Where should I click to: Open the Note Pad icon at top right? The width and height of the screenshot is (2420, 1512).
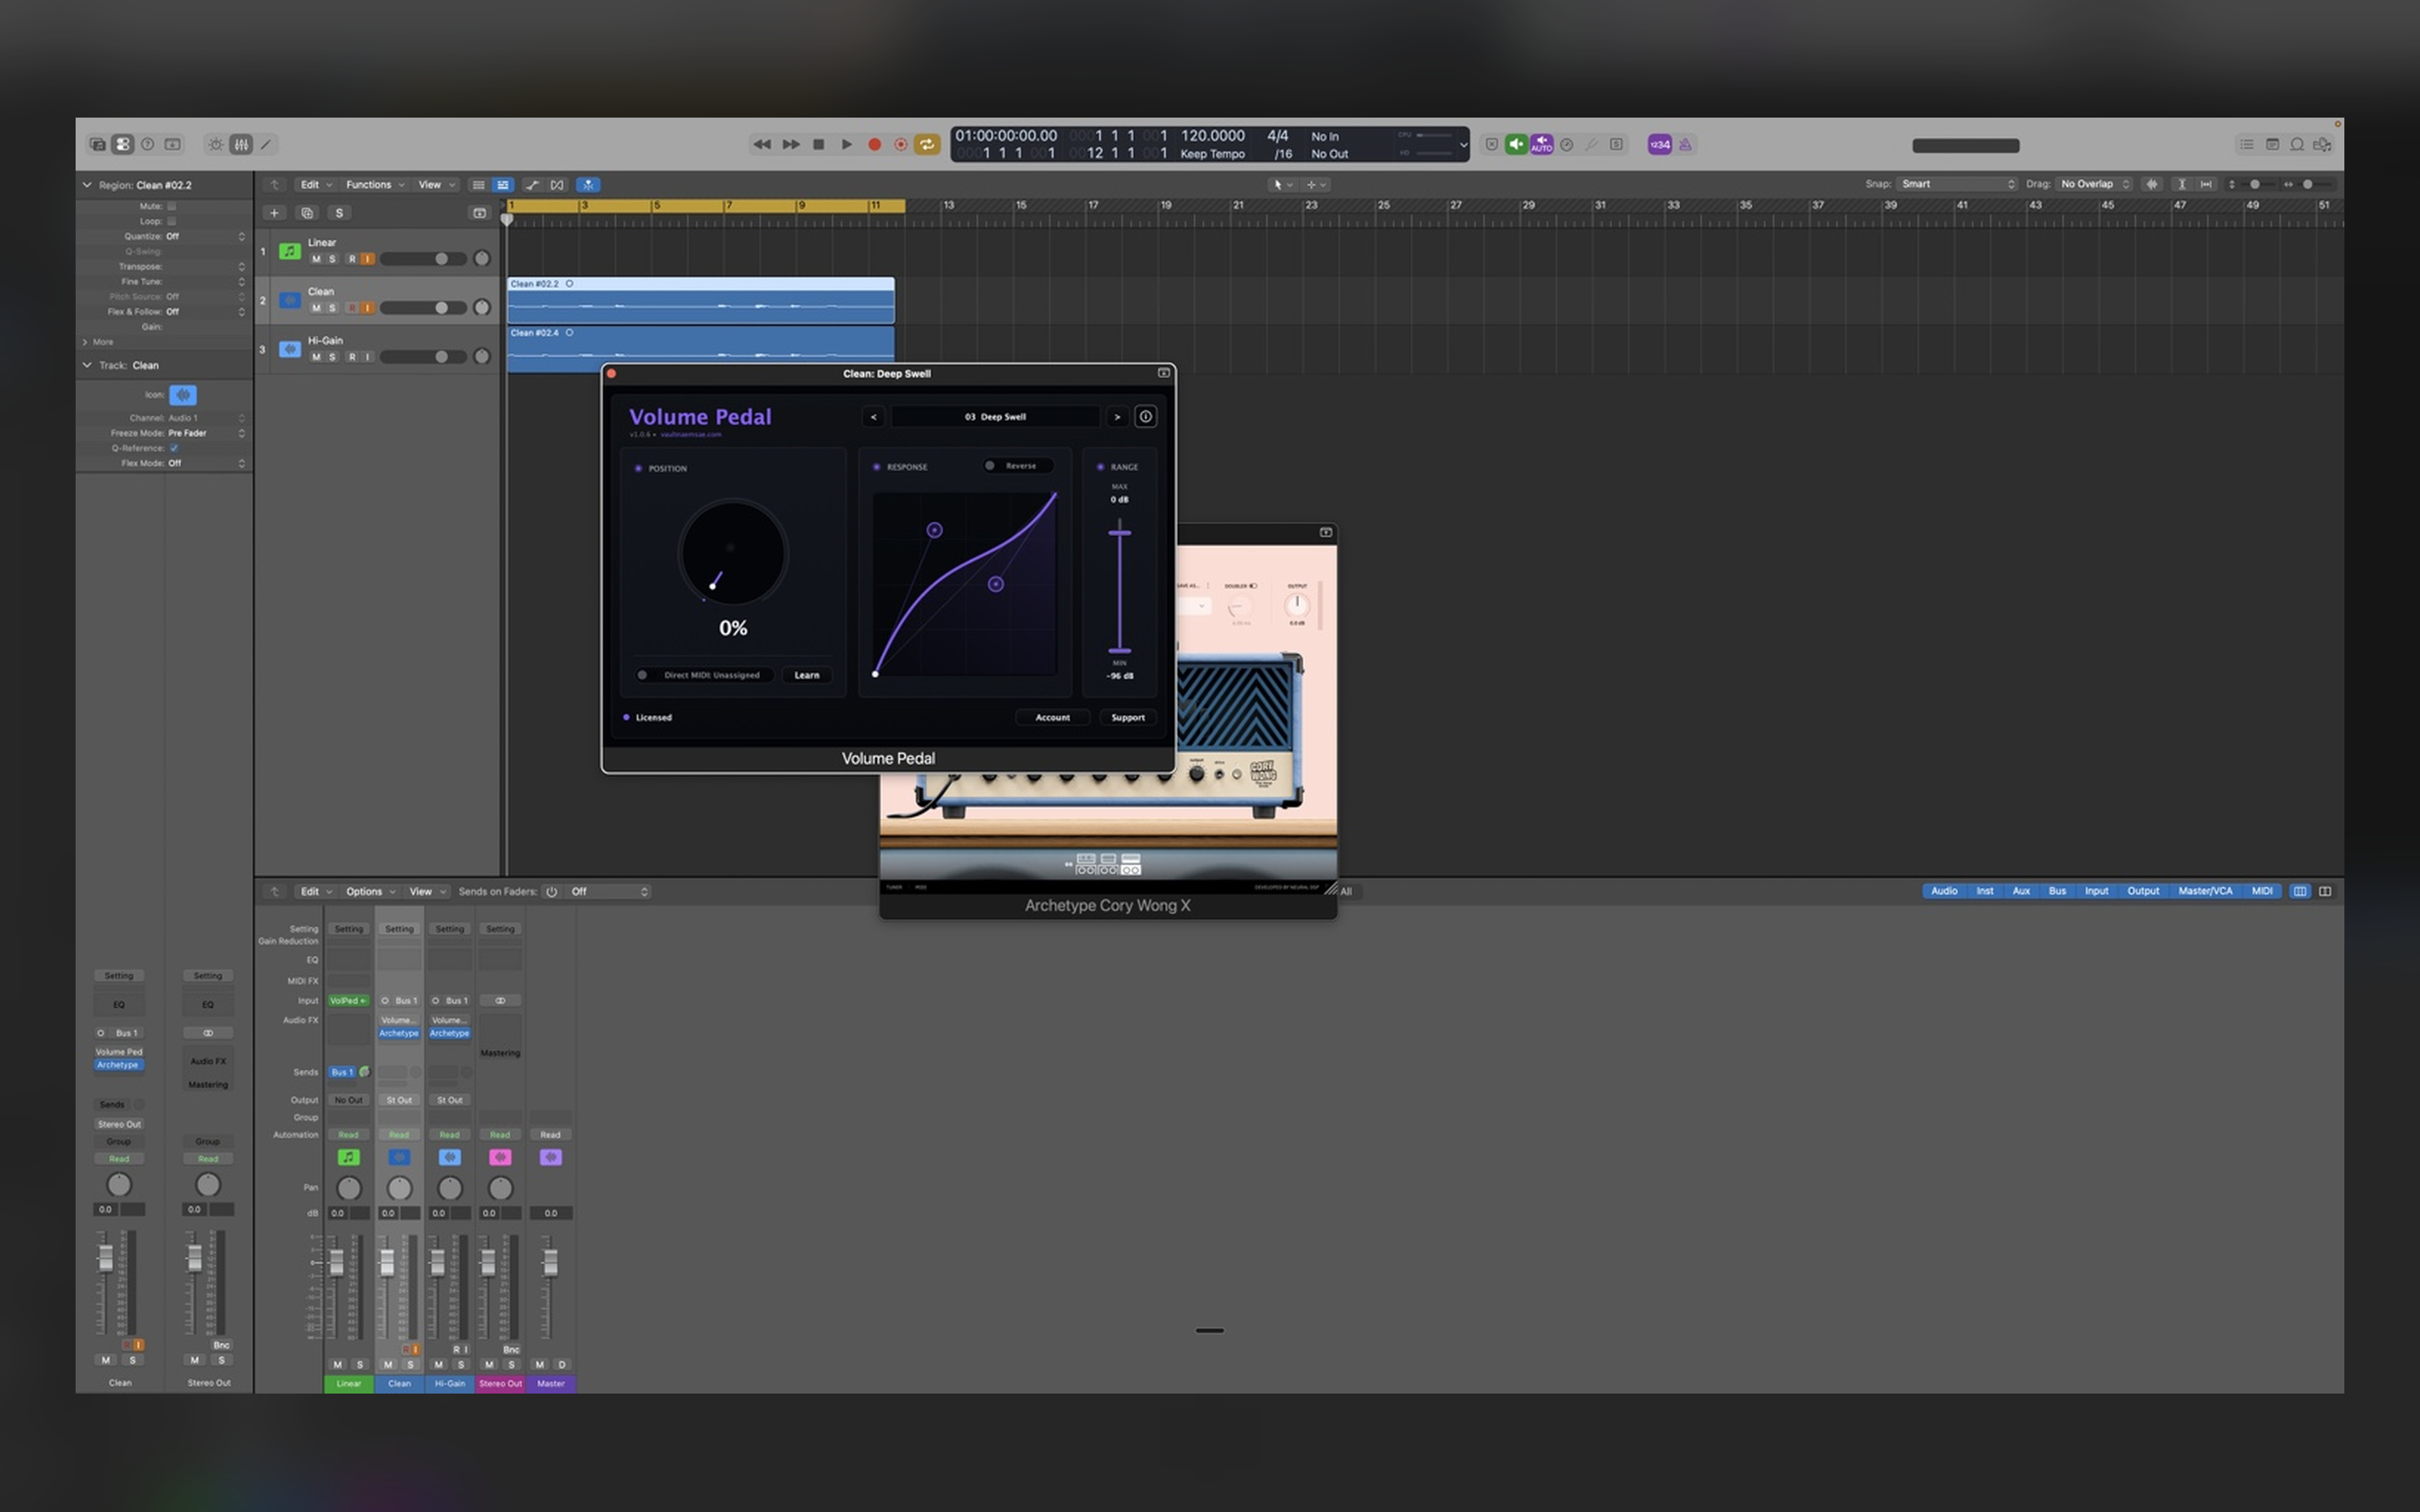pos(2272,144)
